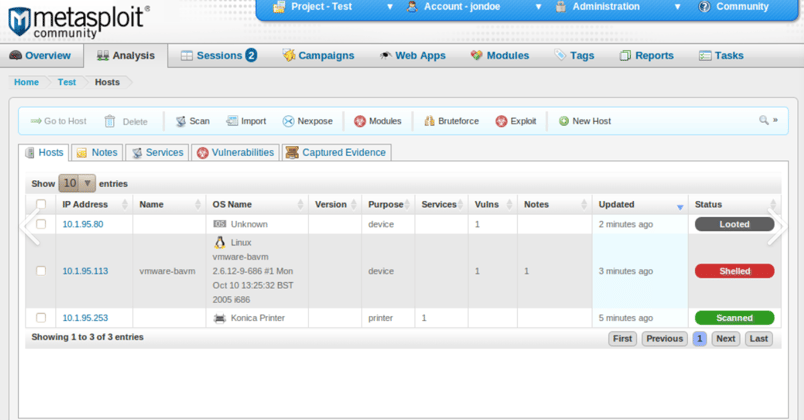This screenshot has height=420, width=804.
Task: Click the search magnifier icon
Action: pos(764,120)
